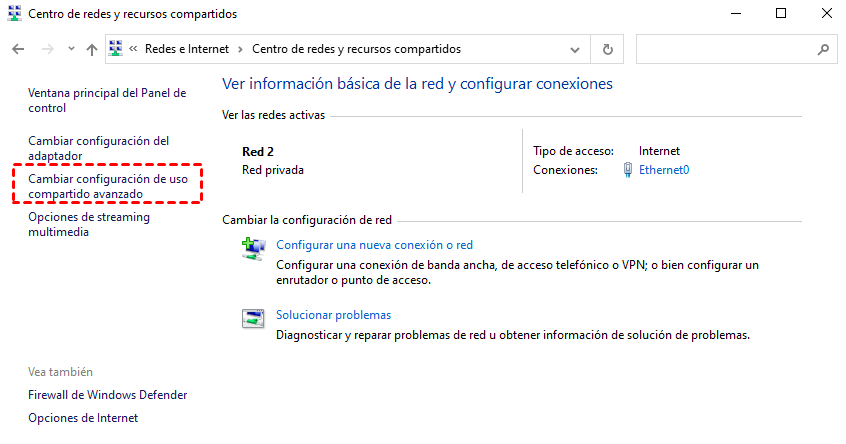Go up one folder level
This screenshot has height=444, width=846.
tap(92, 49)
